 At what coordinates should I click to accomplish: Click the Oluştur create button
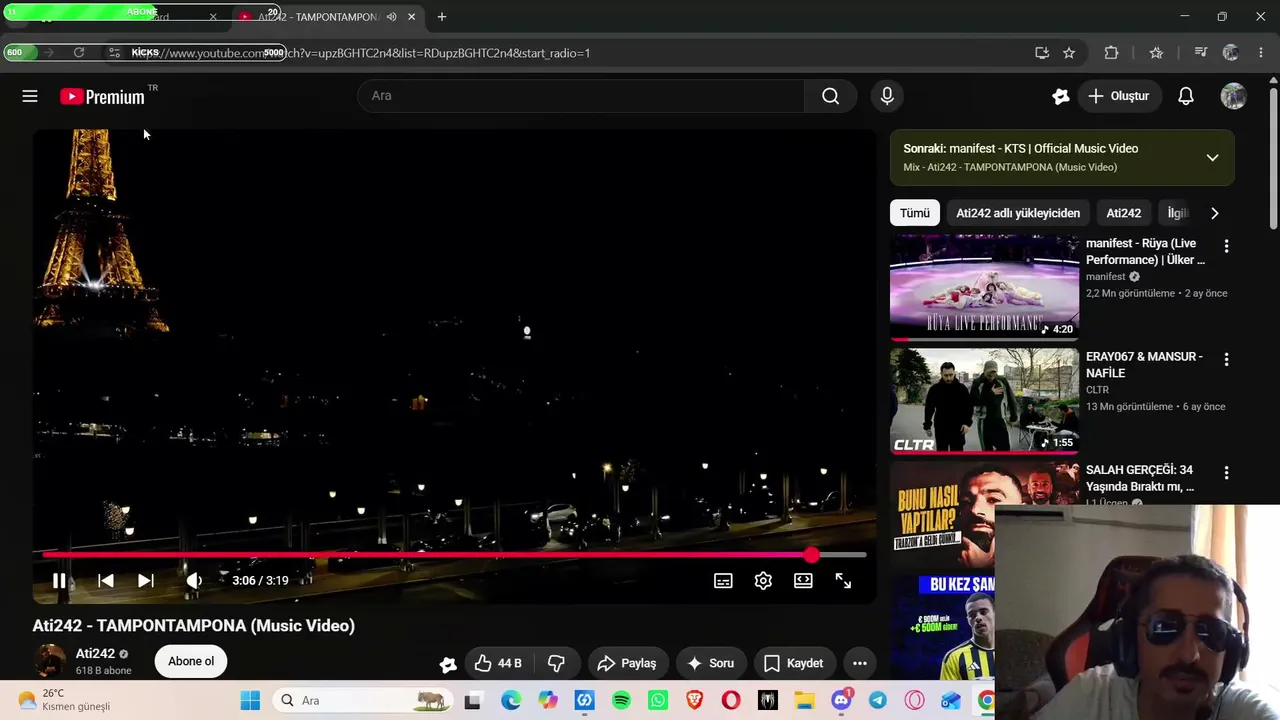pyautogui.click(x=1118, y=96)
